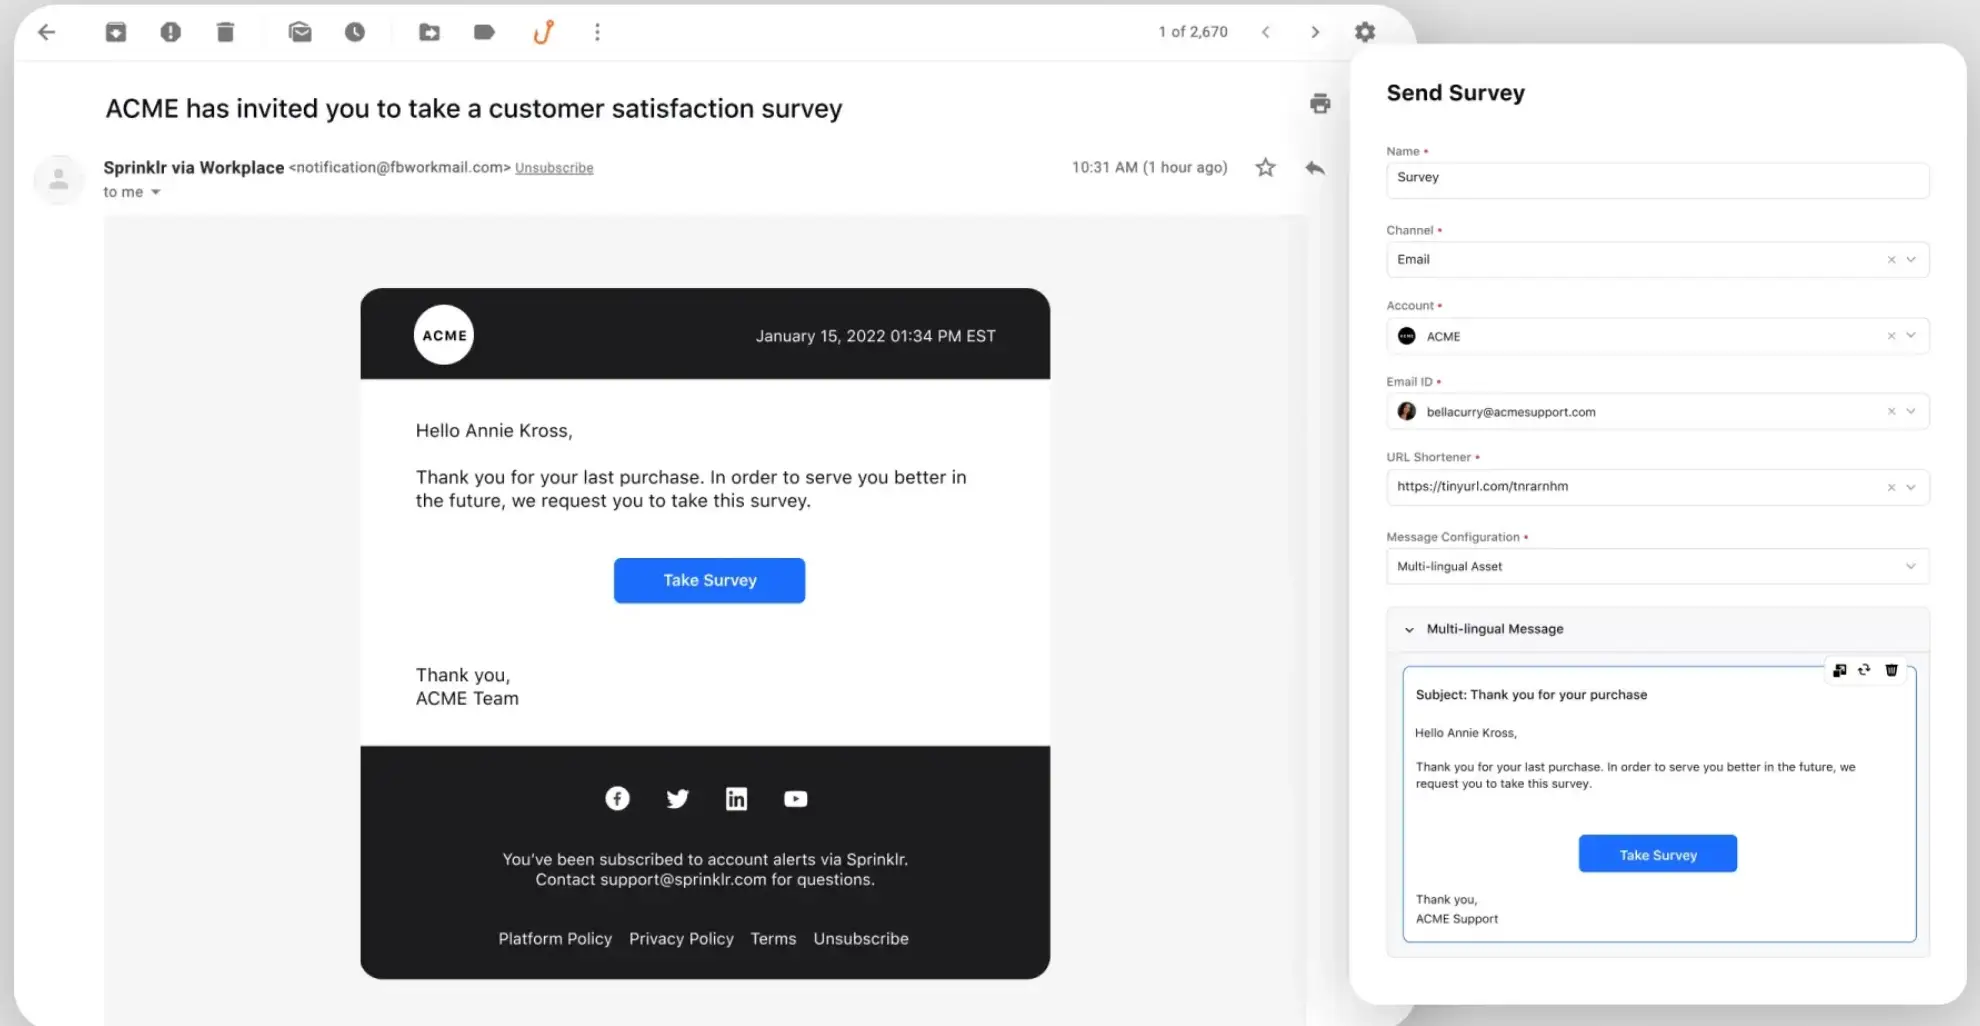1980x1026 pixels.
Task: Move email to a folder icon
Action: coord(429,32)
